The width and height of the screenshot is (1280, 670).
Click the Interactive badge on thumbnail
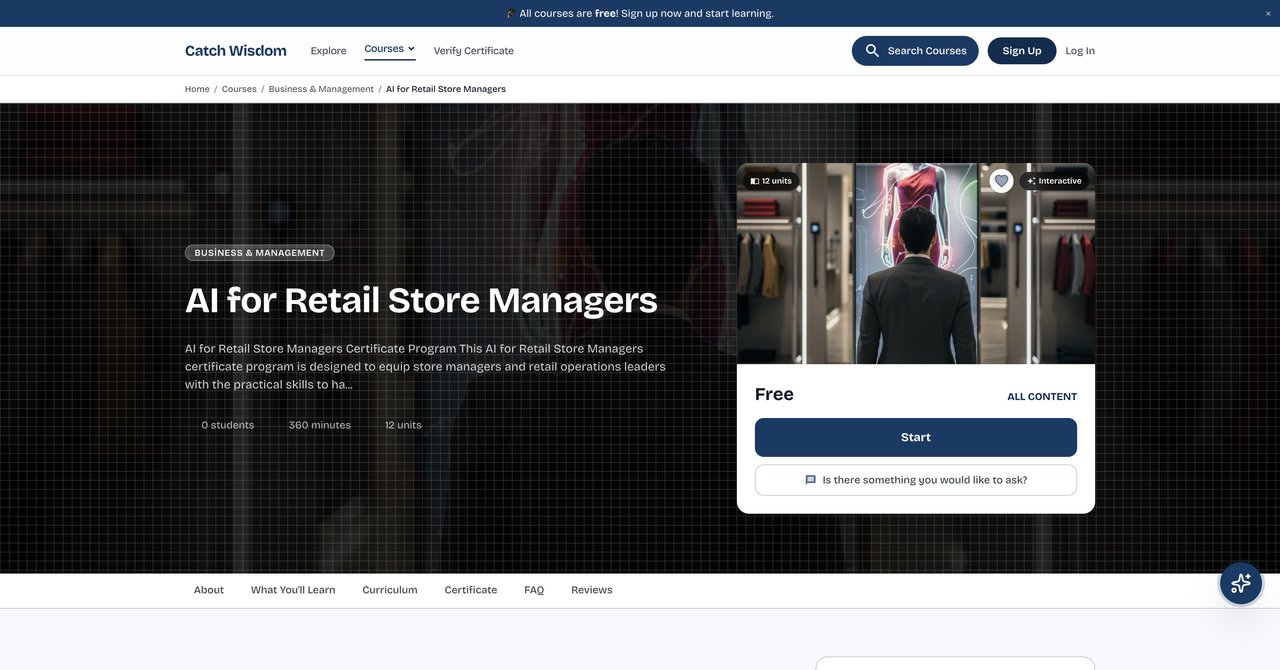tap(1055, 181)
